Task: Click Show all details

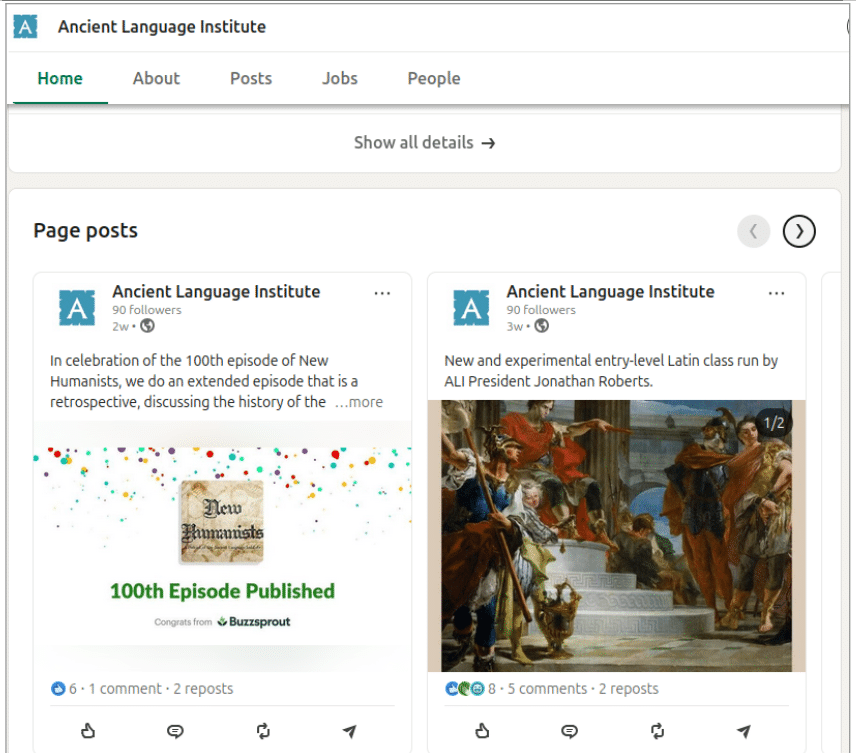Action: [424, 142]
